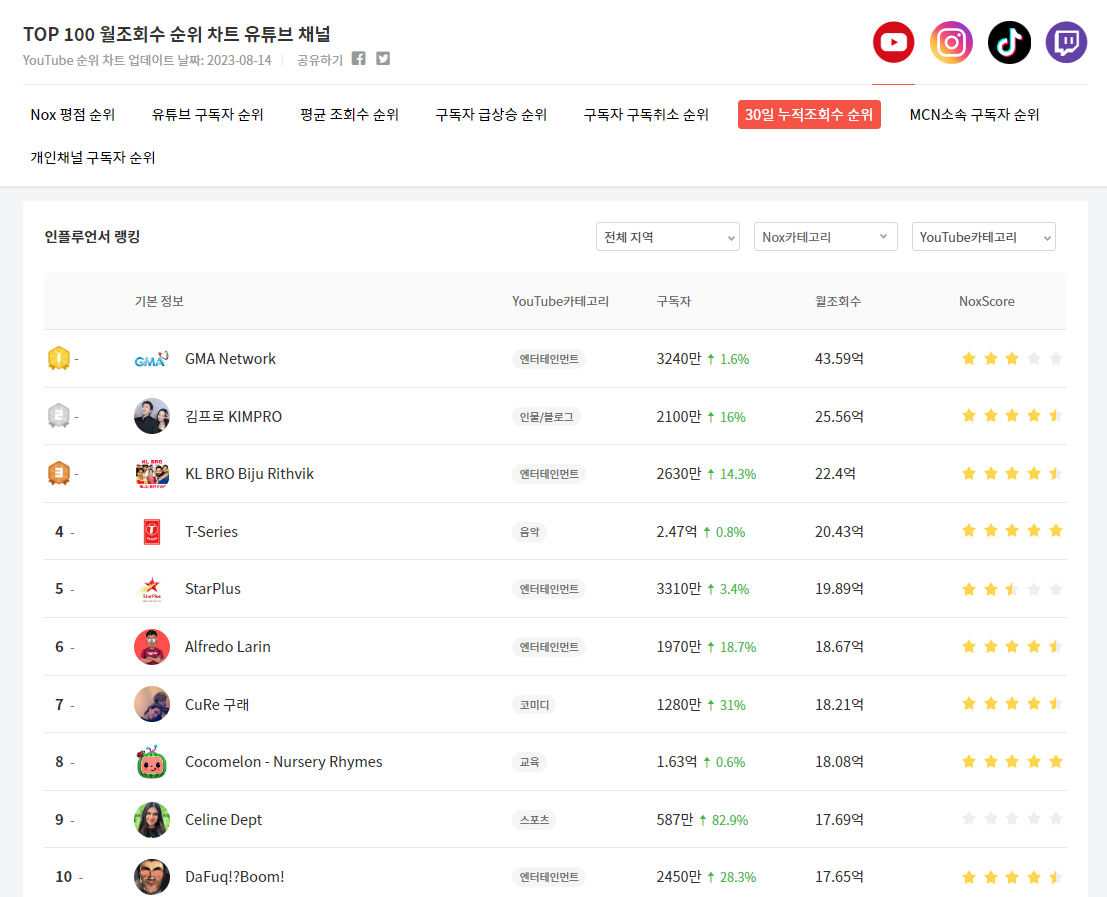
Task: Click the T-Series channel logo
Action: pyautogui.click(x=152, y=531)
